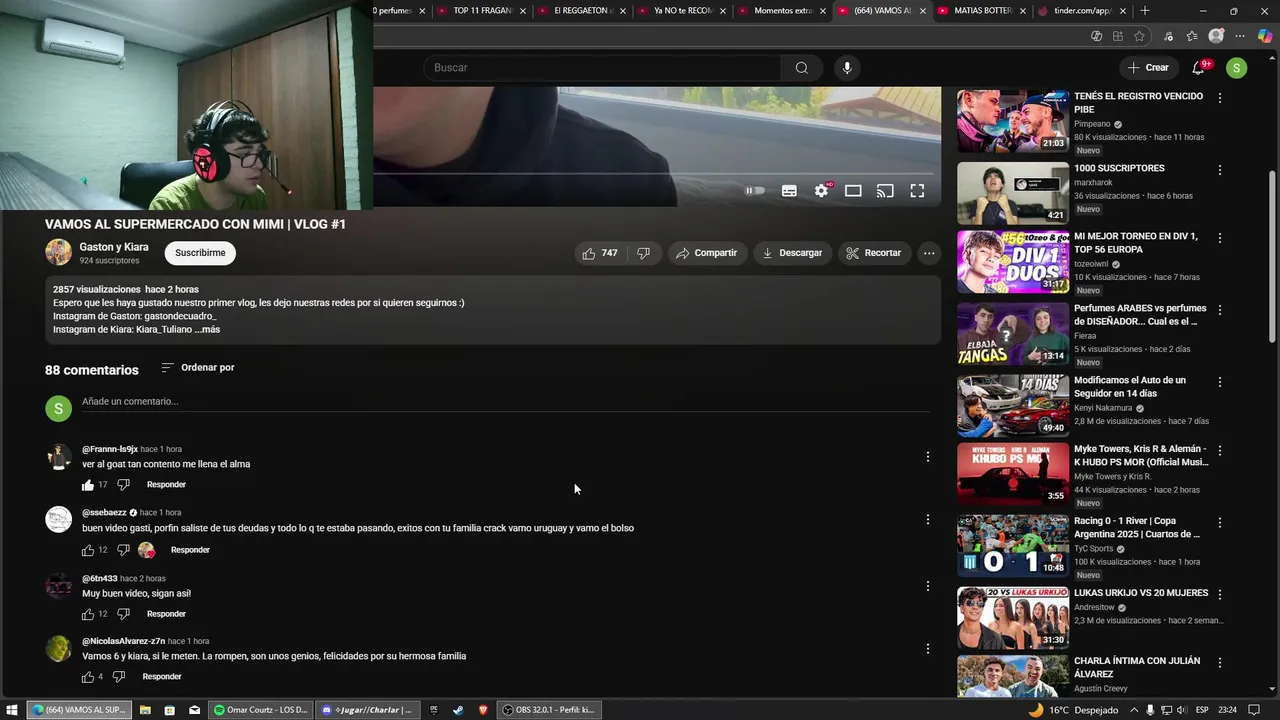1280x720 pixels.
Task: Click the Añade un comentario field
Action: [505, 401]
